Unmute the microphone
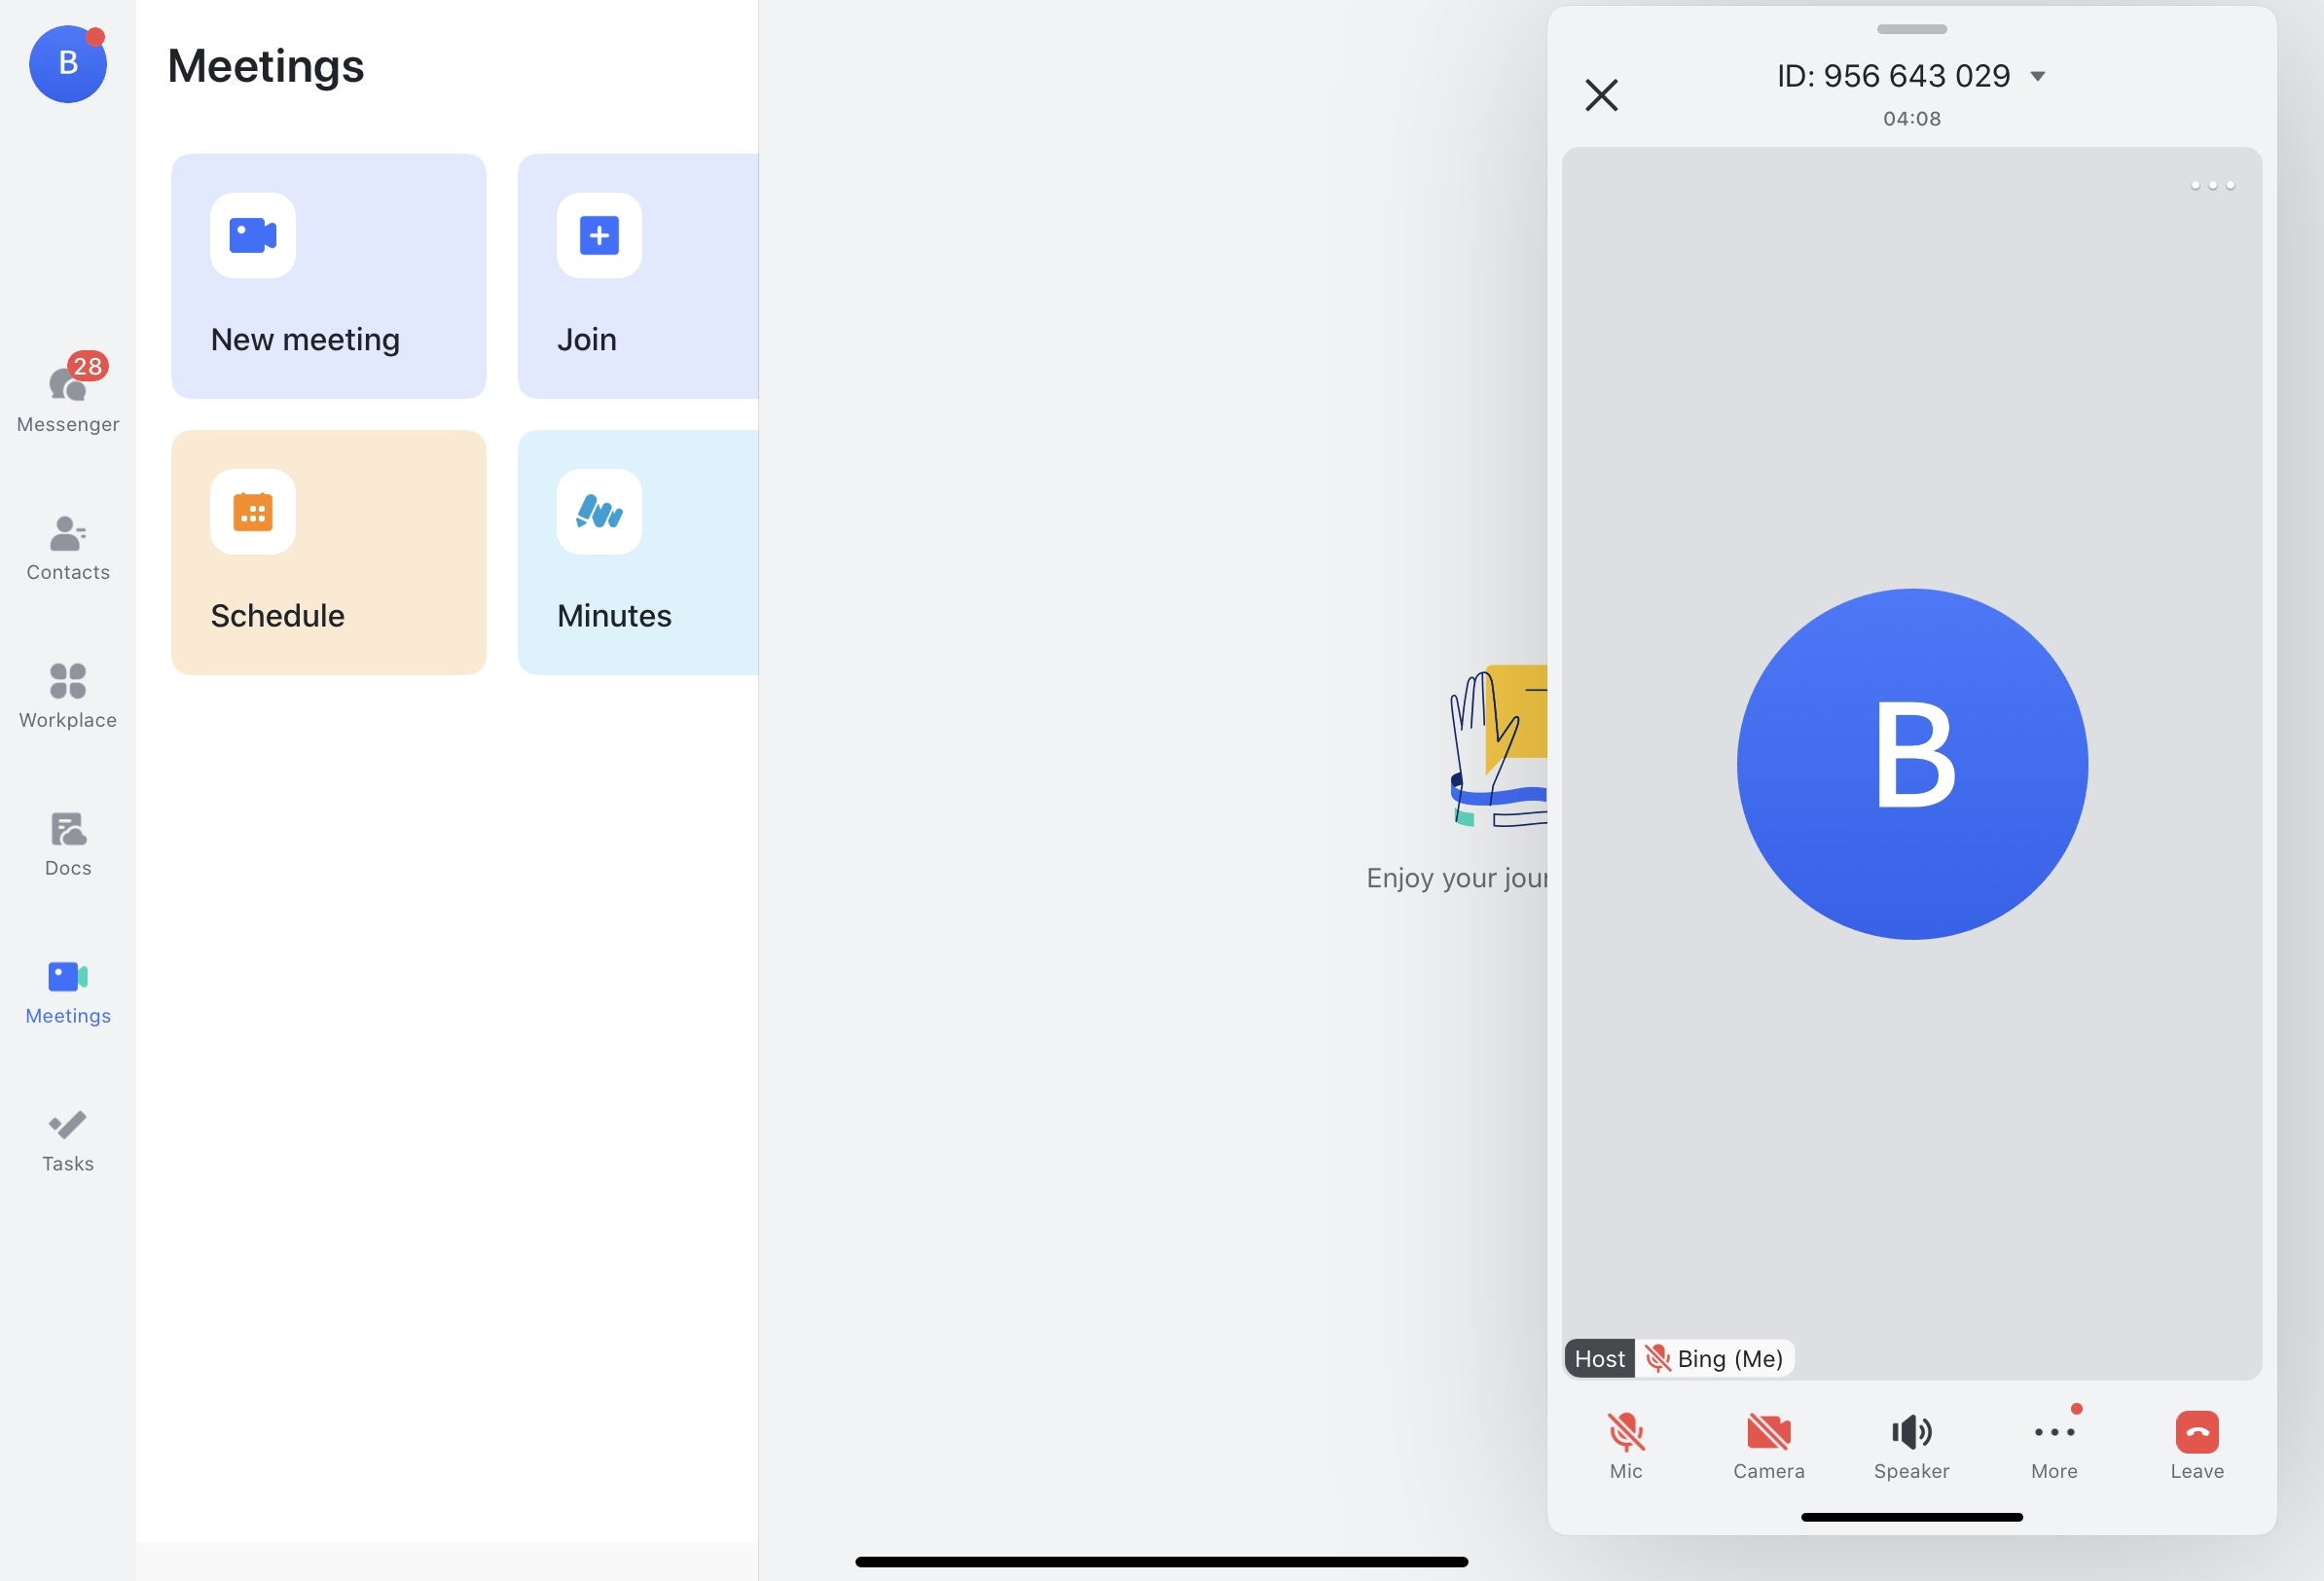Viewport: 2324px width, 1581px height. click(1626, 1444)
